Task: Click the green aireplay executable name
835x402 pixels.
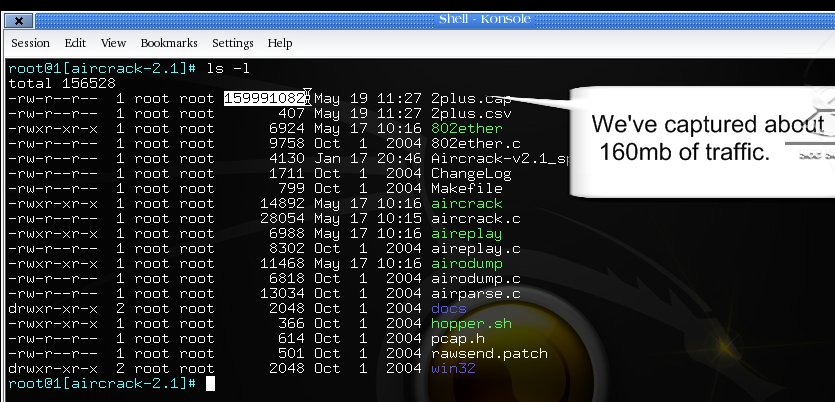Action: 466,234
